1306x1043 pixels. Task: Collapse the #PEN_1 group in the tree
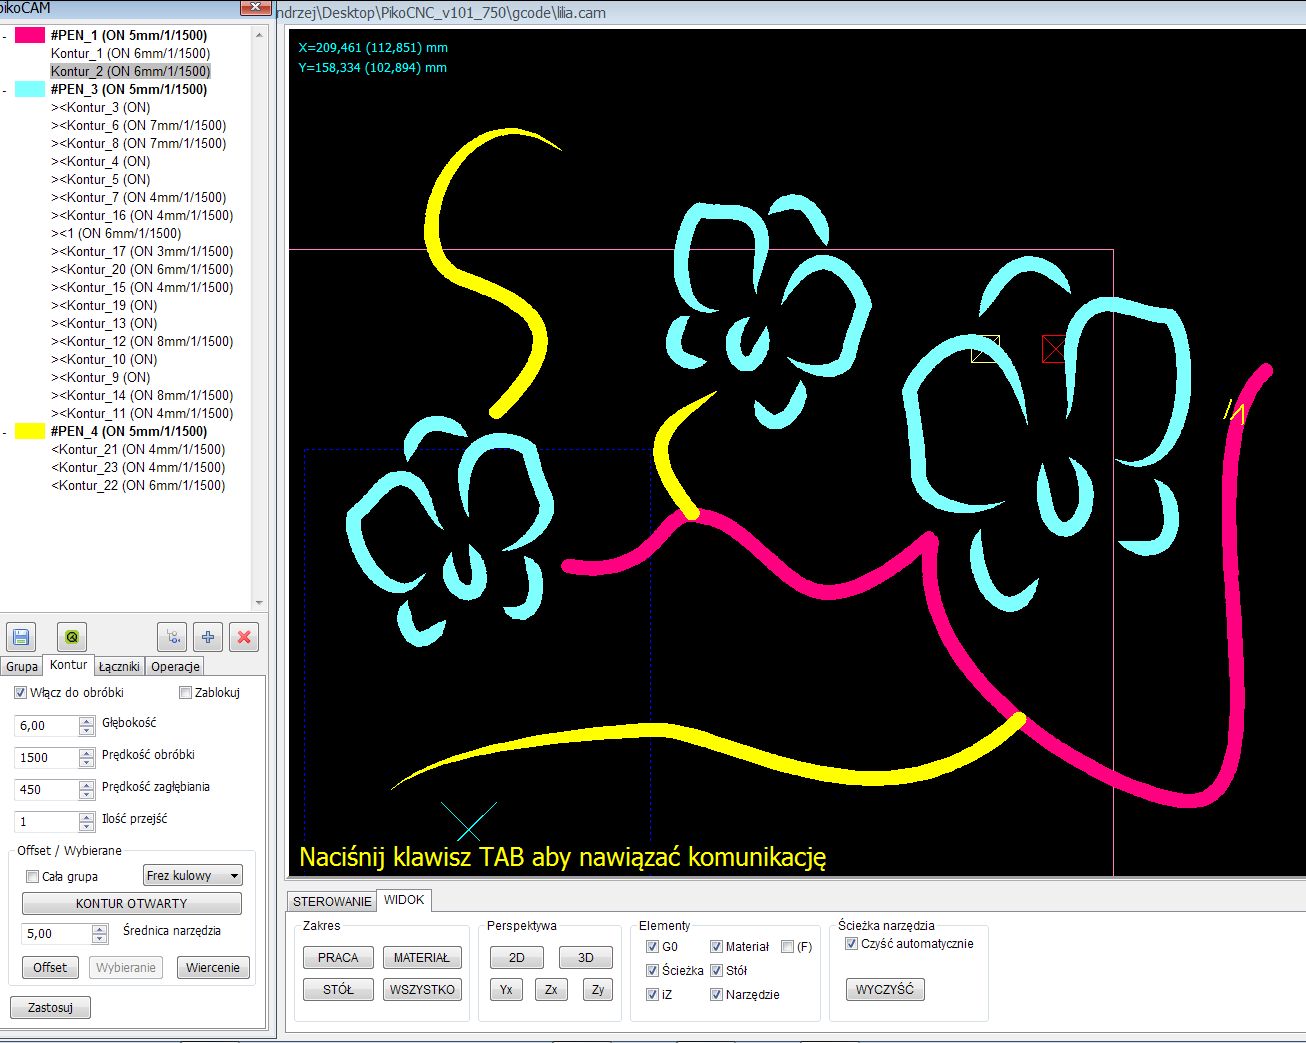[x=5, y=36]
